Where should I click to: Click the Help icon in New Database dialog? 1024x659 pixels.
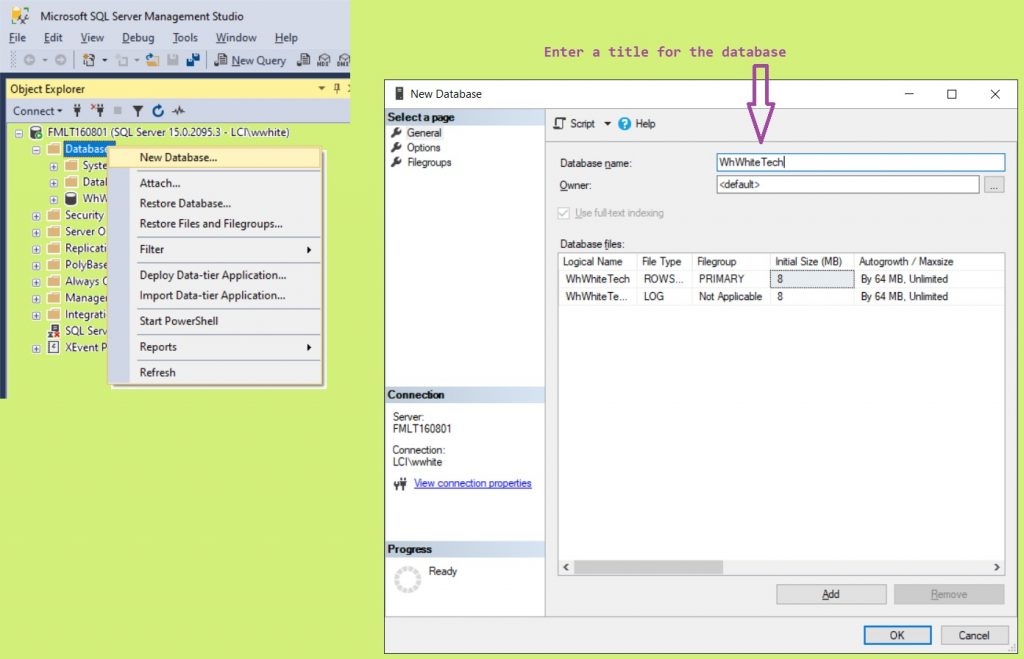(x=626, y=124)
